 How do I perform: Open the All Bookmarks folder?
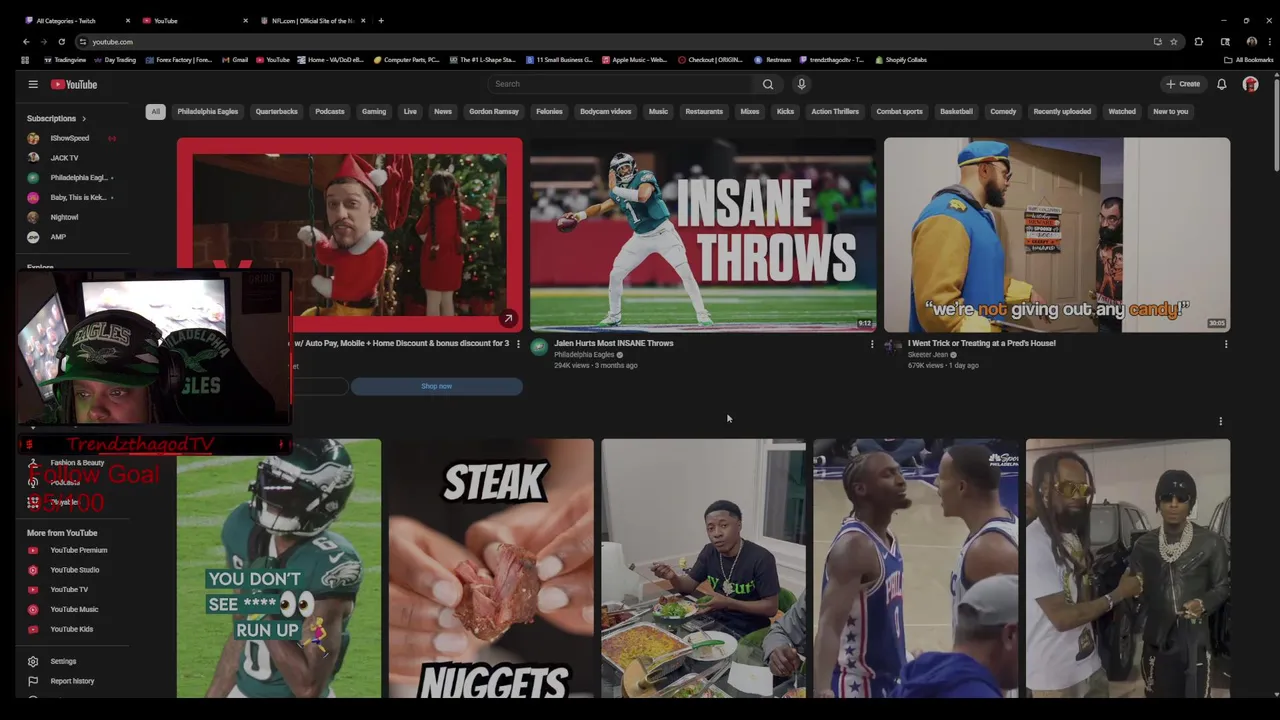tap(1249, 60)
